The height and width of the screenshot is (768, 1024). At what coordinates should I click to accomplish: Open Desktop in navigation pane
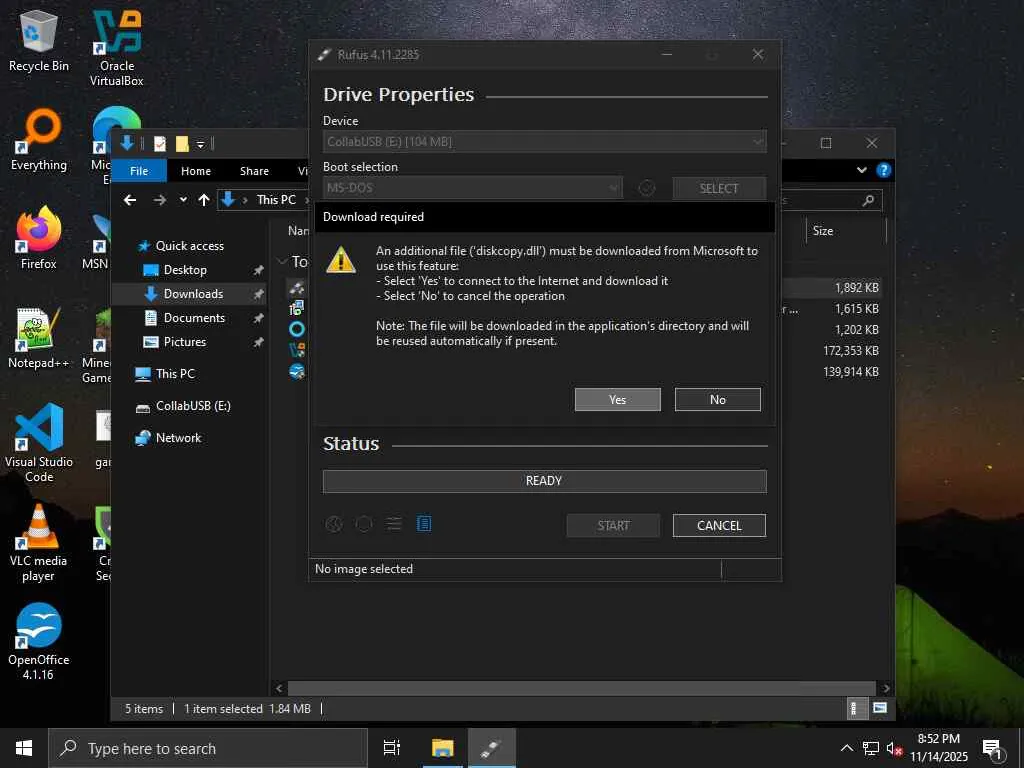coord(185,270)
